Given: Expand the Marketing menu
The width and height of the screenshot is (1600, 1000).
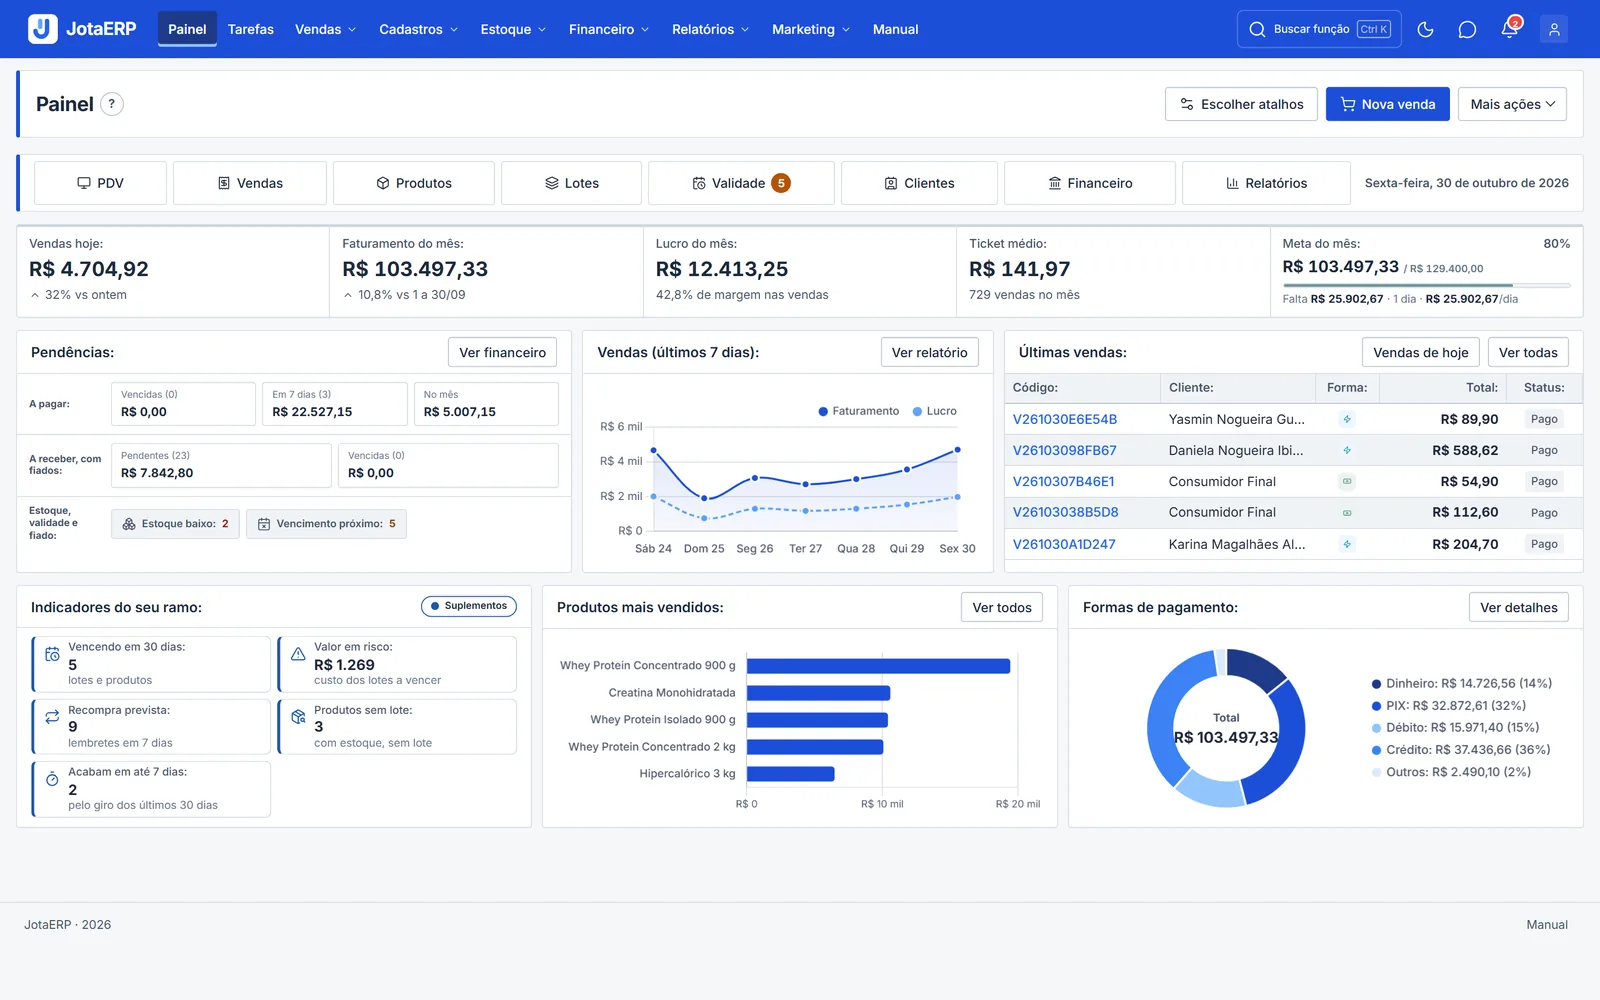Looking at the screenshot, I should 811,30.
